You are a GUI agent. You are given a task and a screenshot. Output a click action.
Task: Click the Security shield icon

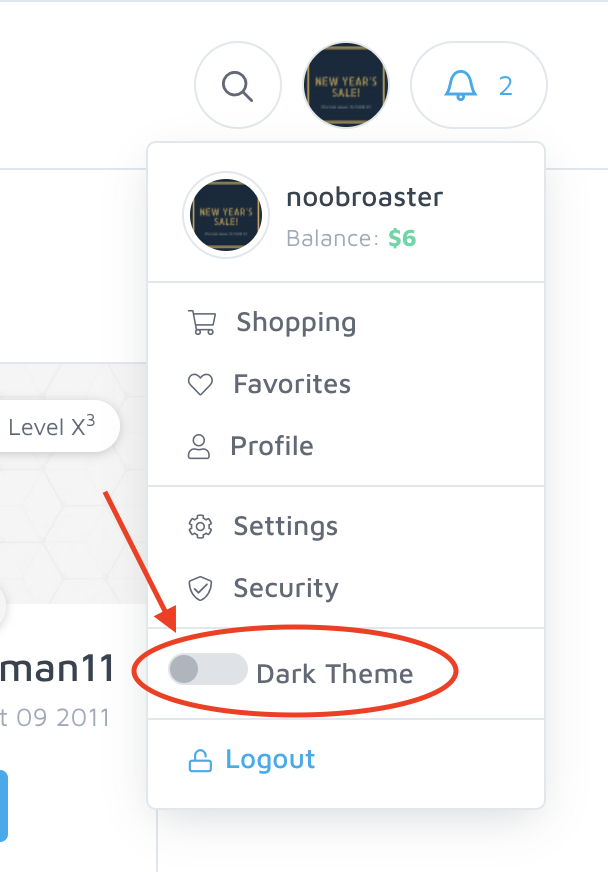point(200,589)
